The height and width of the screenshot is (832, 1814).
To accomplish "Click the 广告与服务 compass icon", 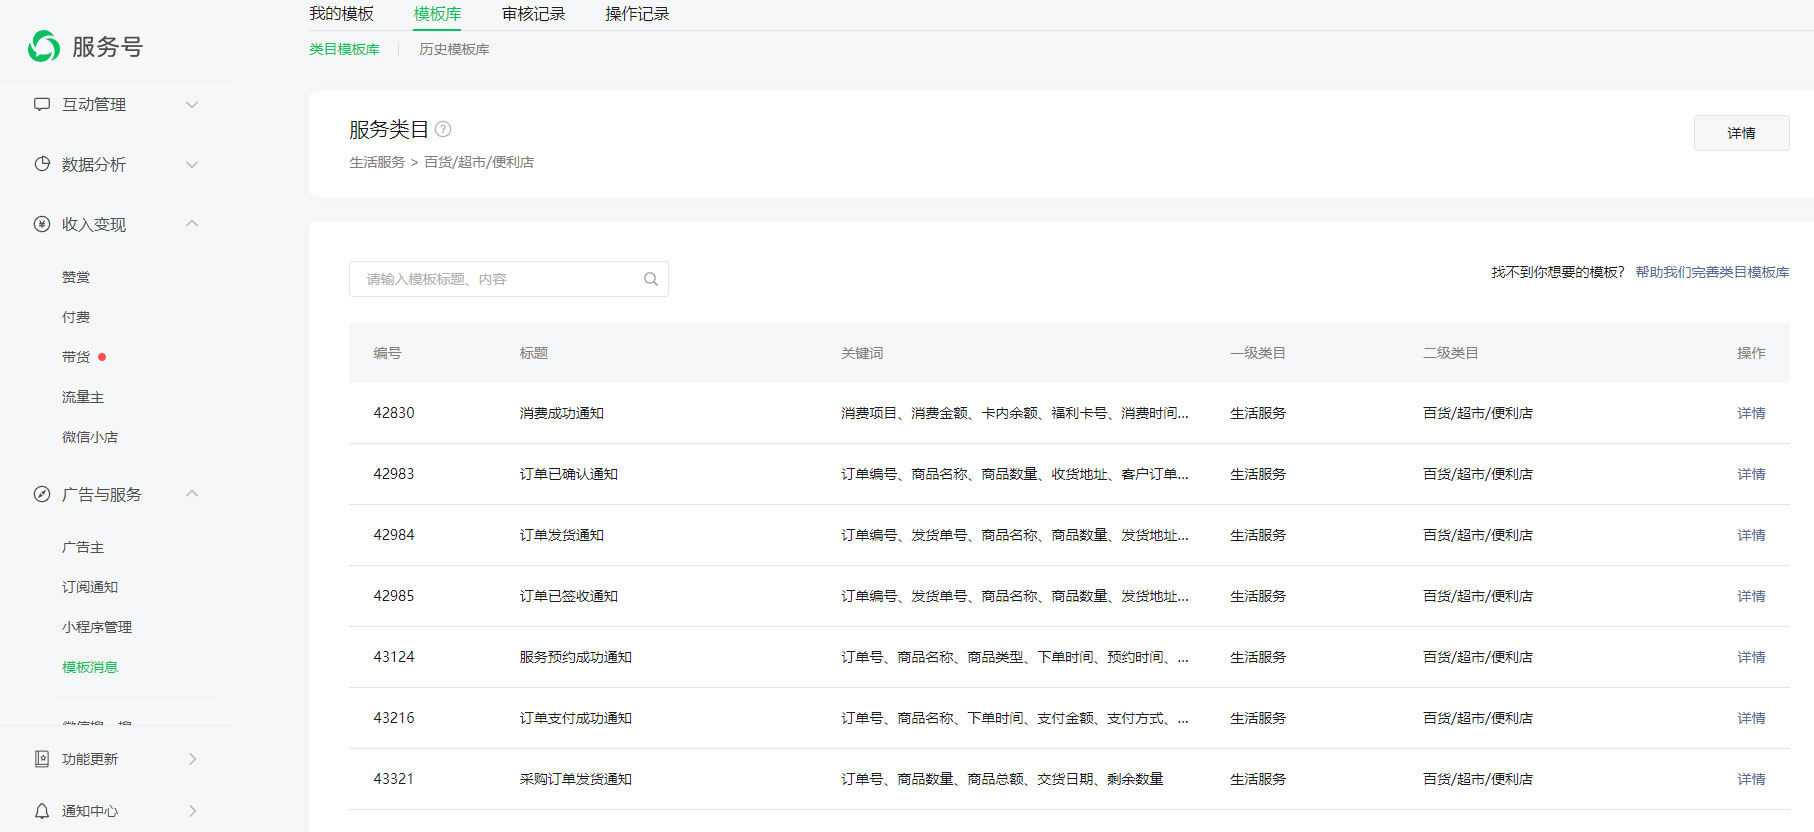I will pos(42,494).
